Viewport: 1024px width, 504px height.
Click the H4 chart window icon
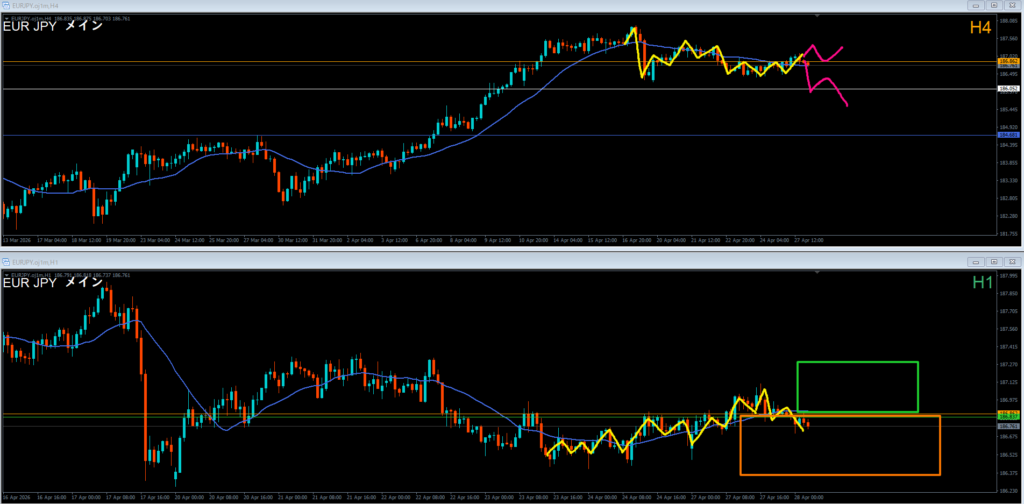point(8,5)
